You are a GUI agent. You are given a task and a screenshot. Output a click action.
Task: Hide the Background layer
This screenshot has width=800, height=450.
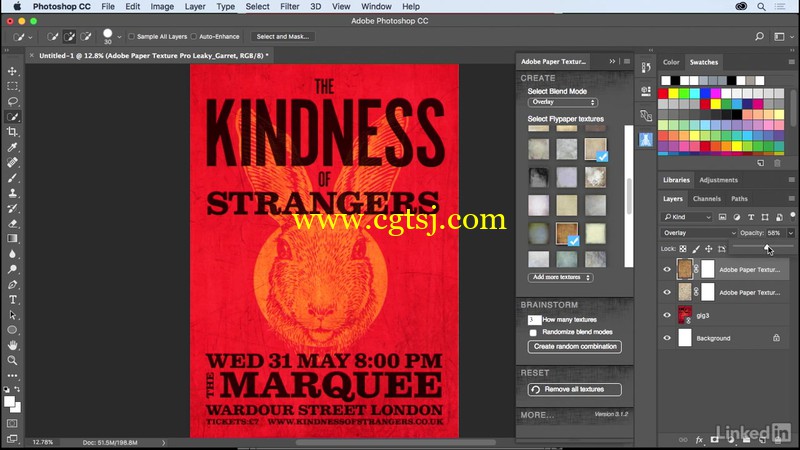[667, 338]
